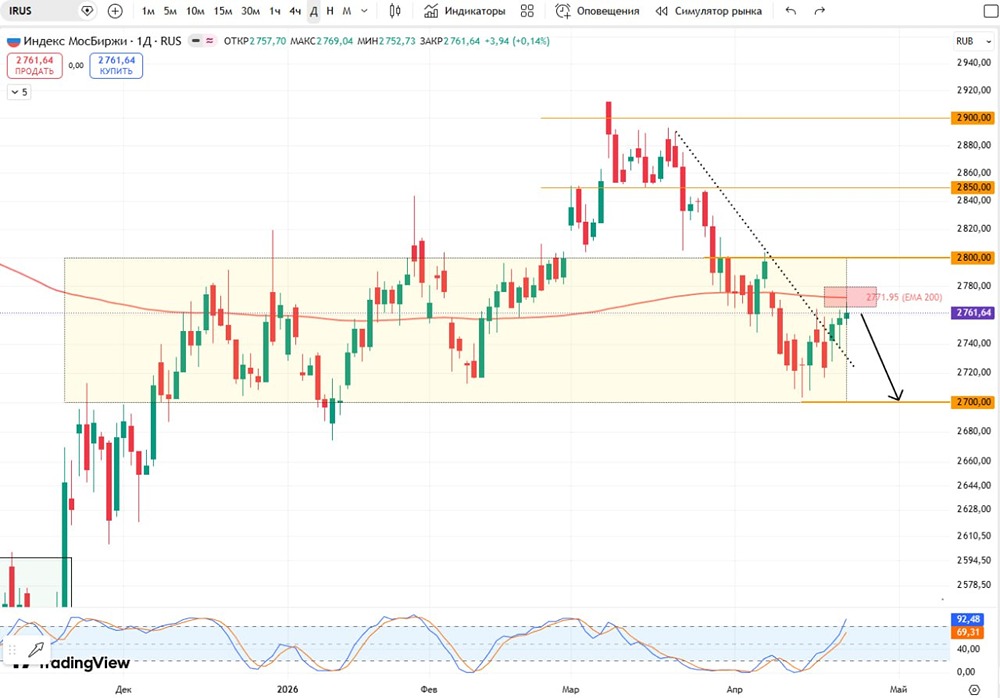The image size is (1000, 698).
Task: Open indicator templates grid icon
Action: [x=527, y=11]
